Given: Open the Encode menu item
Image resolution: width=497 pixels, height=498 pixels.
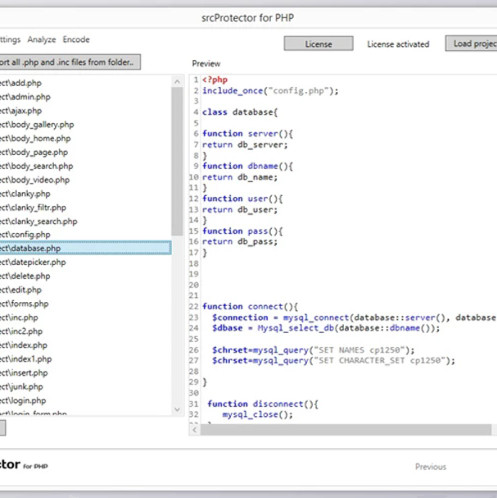Looking at the screenshot, I should point(76,40).
